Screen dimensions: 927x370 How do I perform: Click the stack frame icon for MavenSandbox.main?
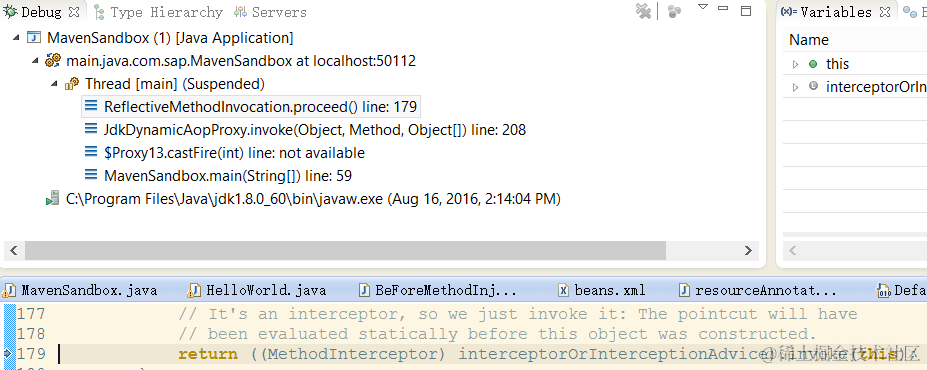point(91,175)
